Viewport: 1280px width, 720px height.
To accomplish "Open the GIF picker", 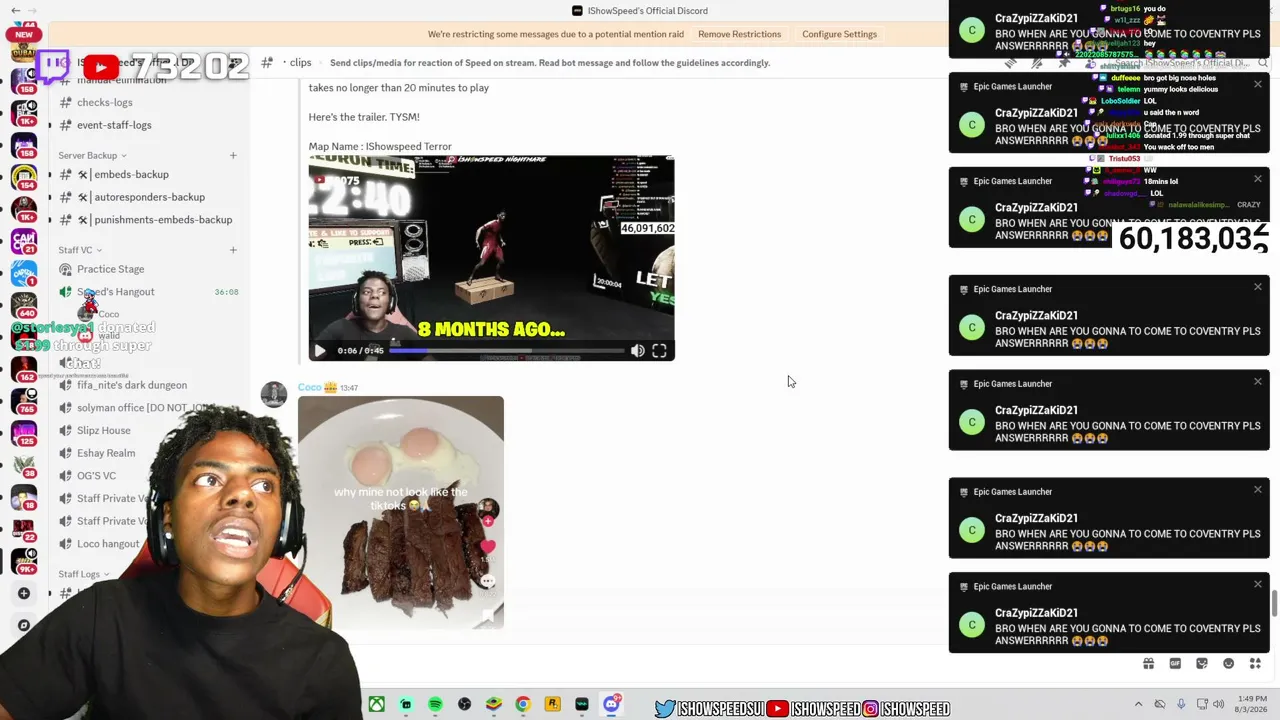I will [x=1175, y=664].
